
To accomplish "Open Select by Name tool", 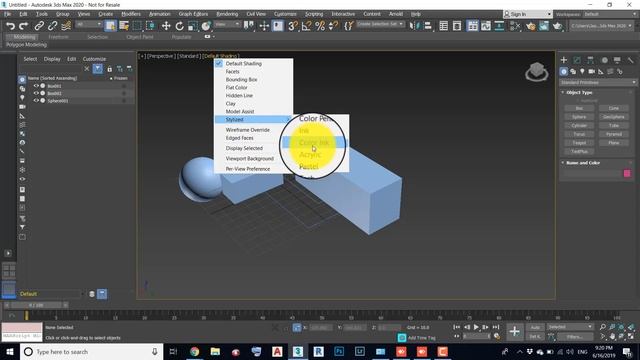I will pyautogui.click(x=124, y=26).
